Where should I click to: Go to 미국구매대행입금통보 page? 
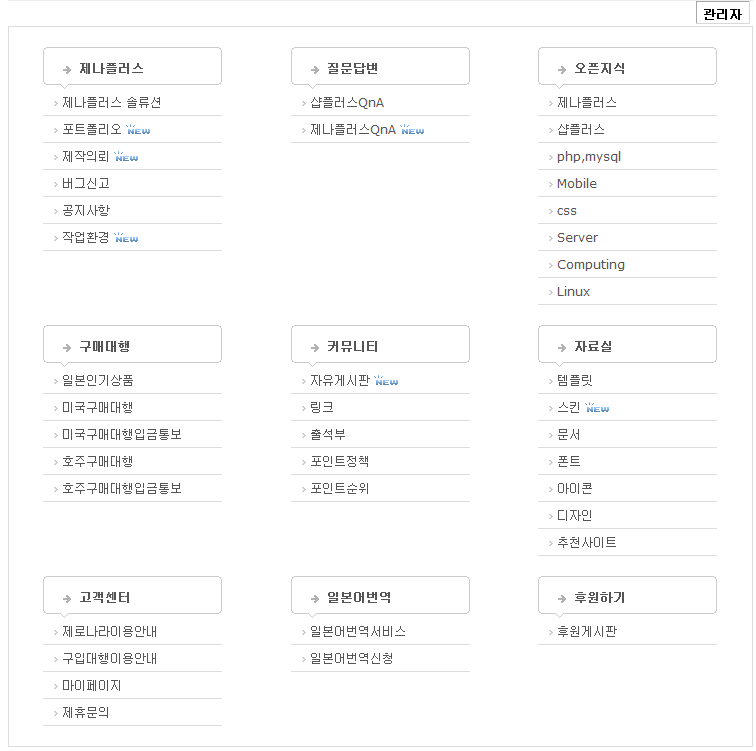122,434
